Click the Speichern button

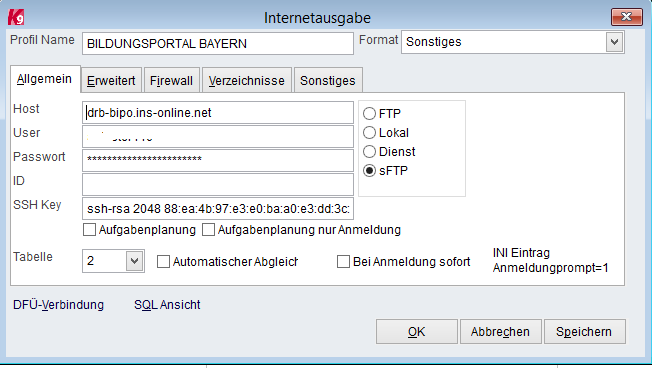point(584,332)
